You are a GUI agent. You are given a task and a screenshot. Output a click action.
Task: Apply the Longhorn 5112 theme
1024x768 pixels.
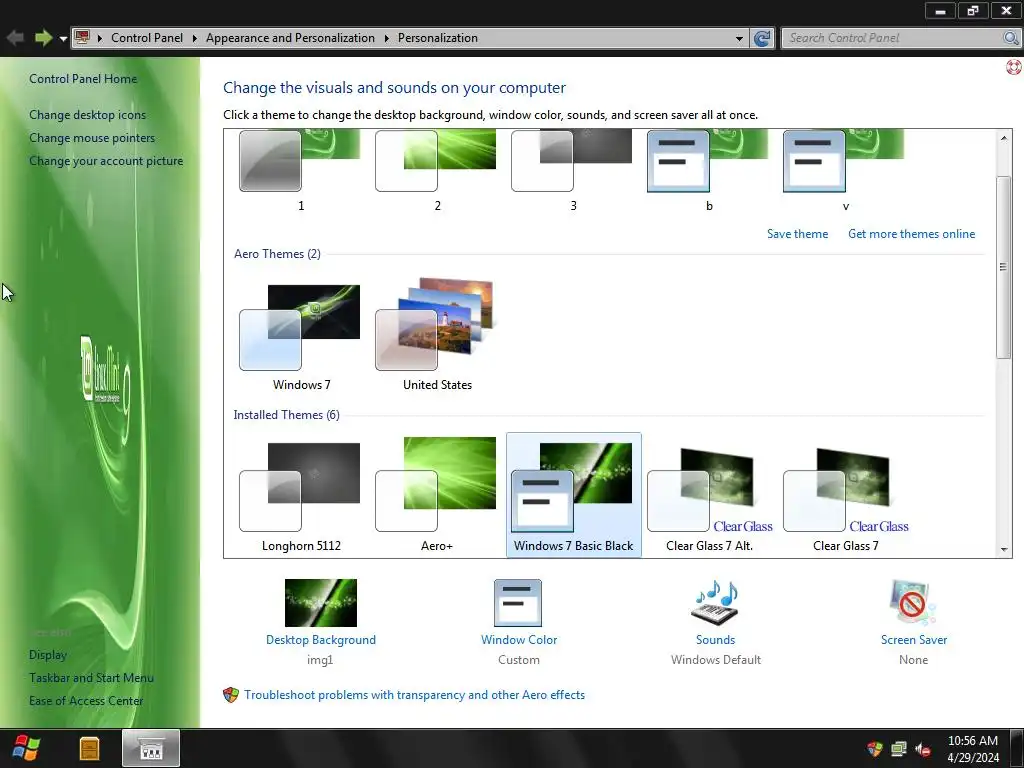(300, 496)
